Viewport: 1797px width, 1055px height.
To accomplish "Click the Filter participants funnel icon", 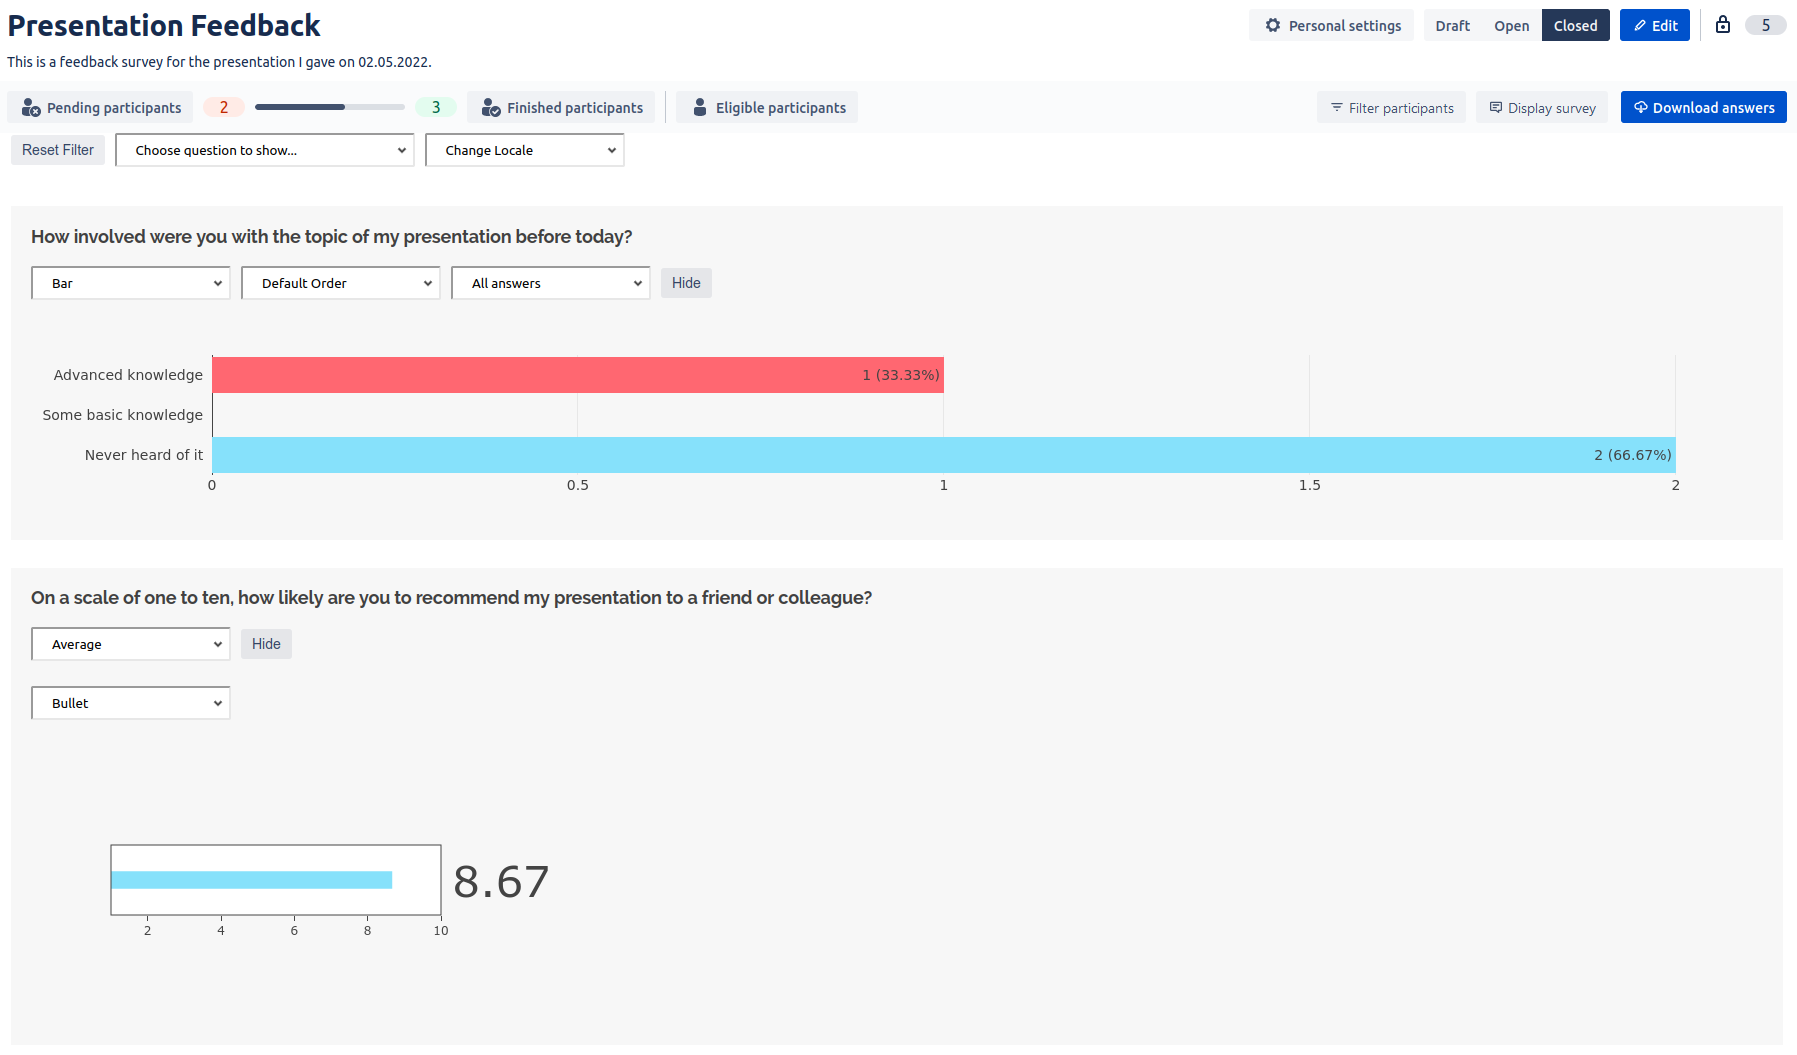I will [x=1336, y=108].
